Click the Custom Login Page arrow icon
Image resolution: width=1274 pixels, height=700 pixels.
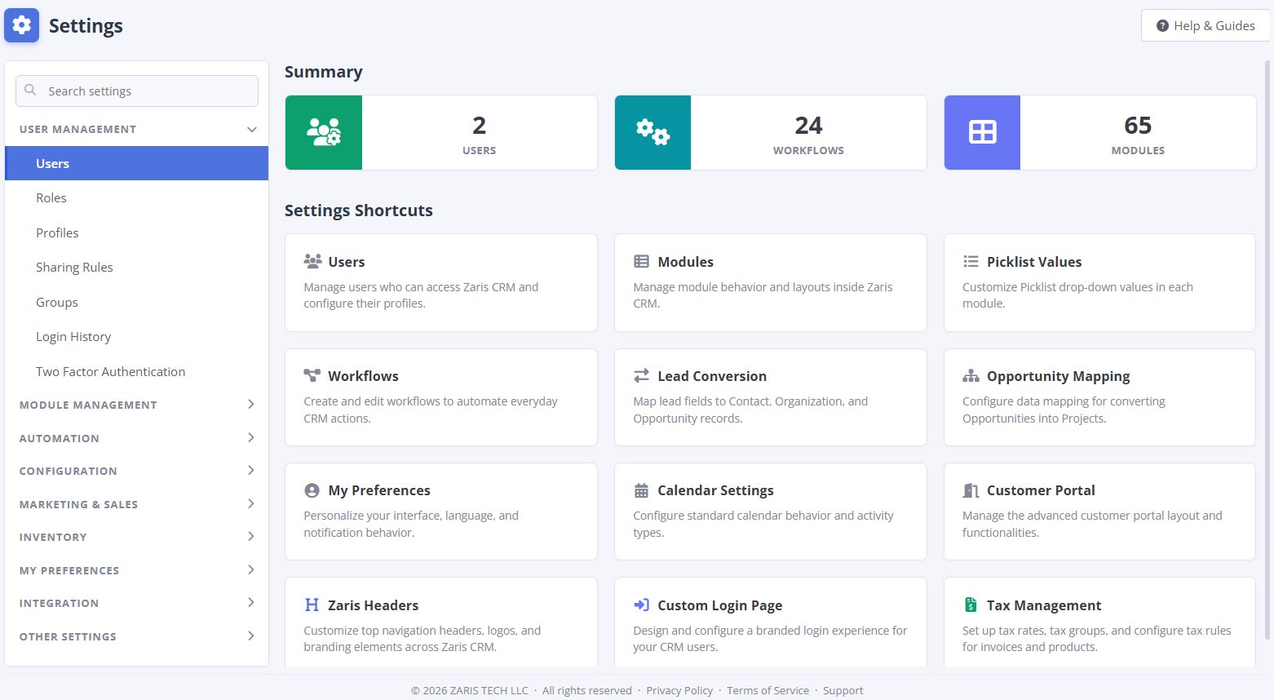click(641, 605)
